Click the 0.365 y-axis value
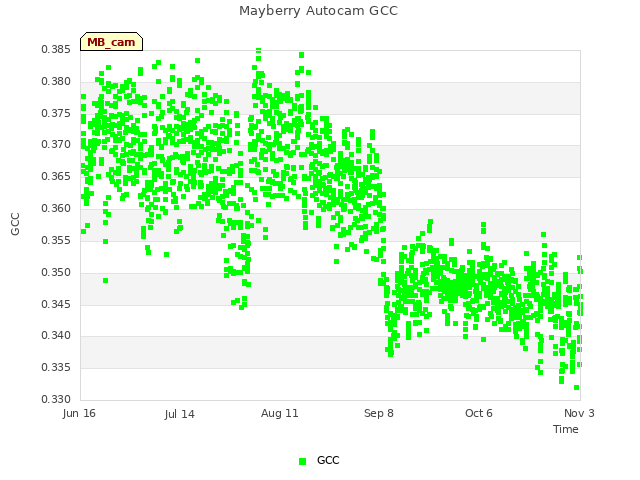 [x=56, y=176]
